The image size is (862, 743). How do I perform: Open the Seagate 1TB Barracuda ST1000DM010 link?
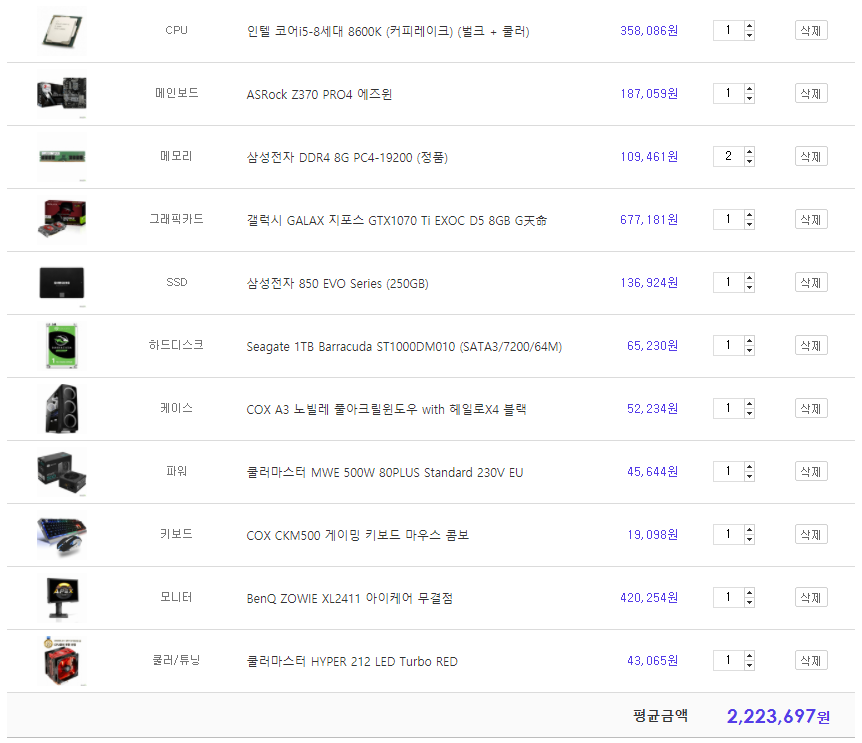404,347
